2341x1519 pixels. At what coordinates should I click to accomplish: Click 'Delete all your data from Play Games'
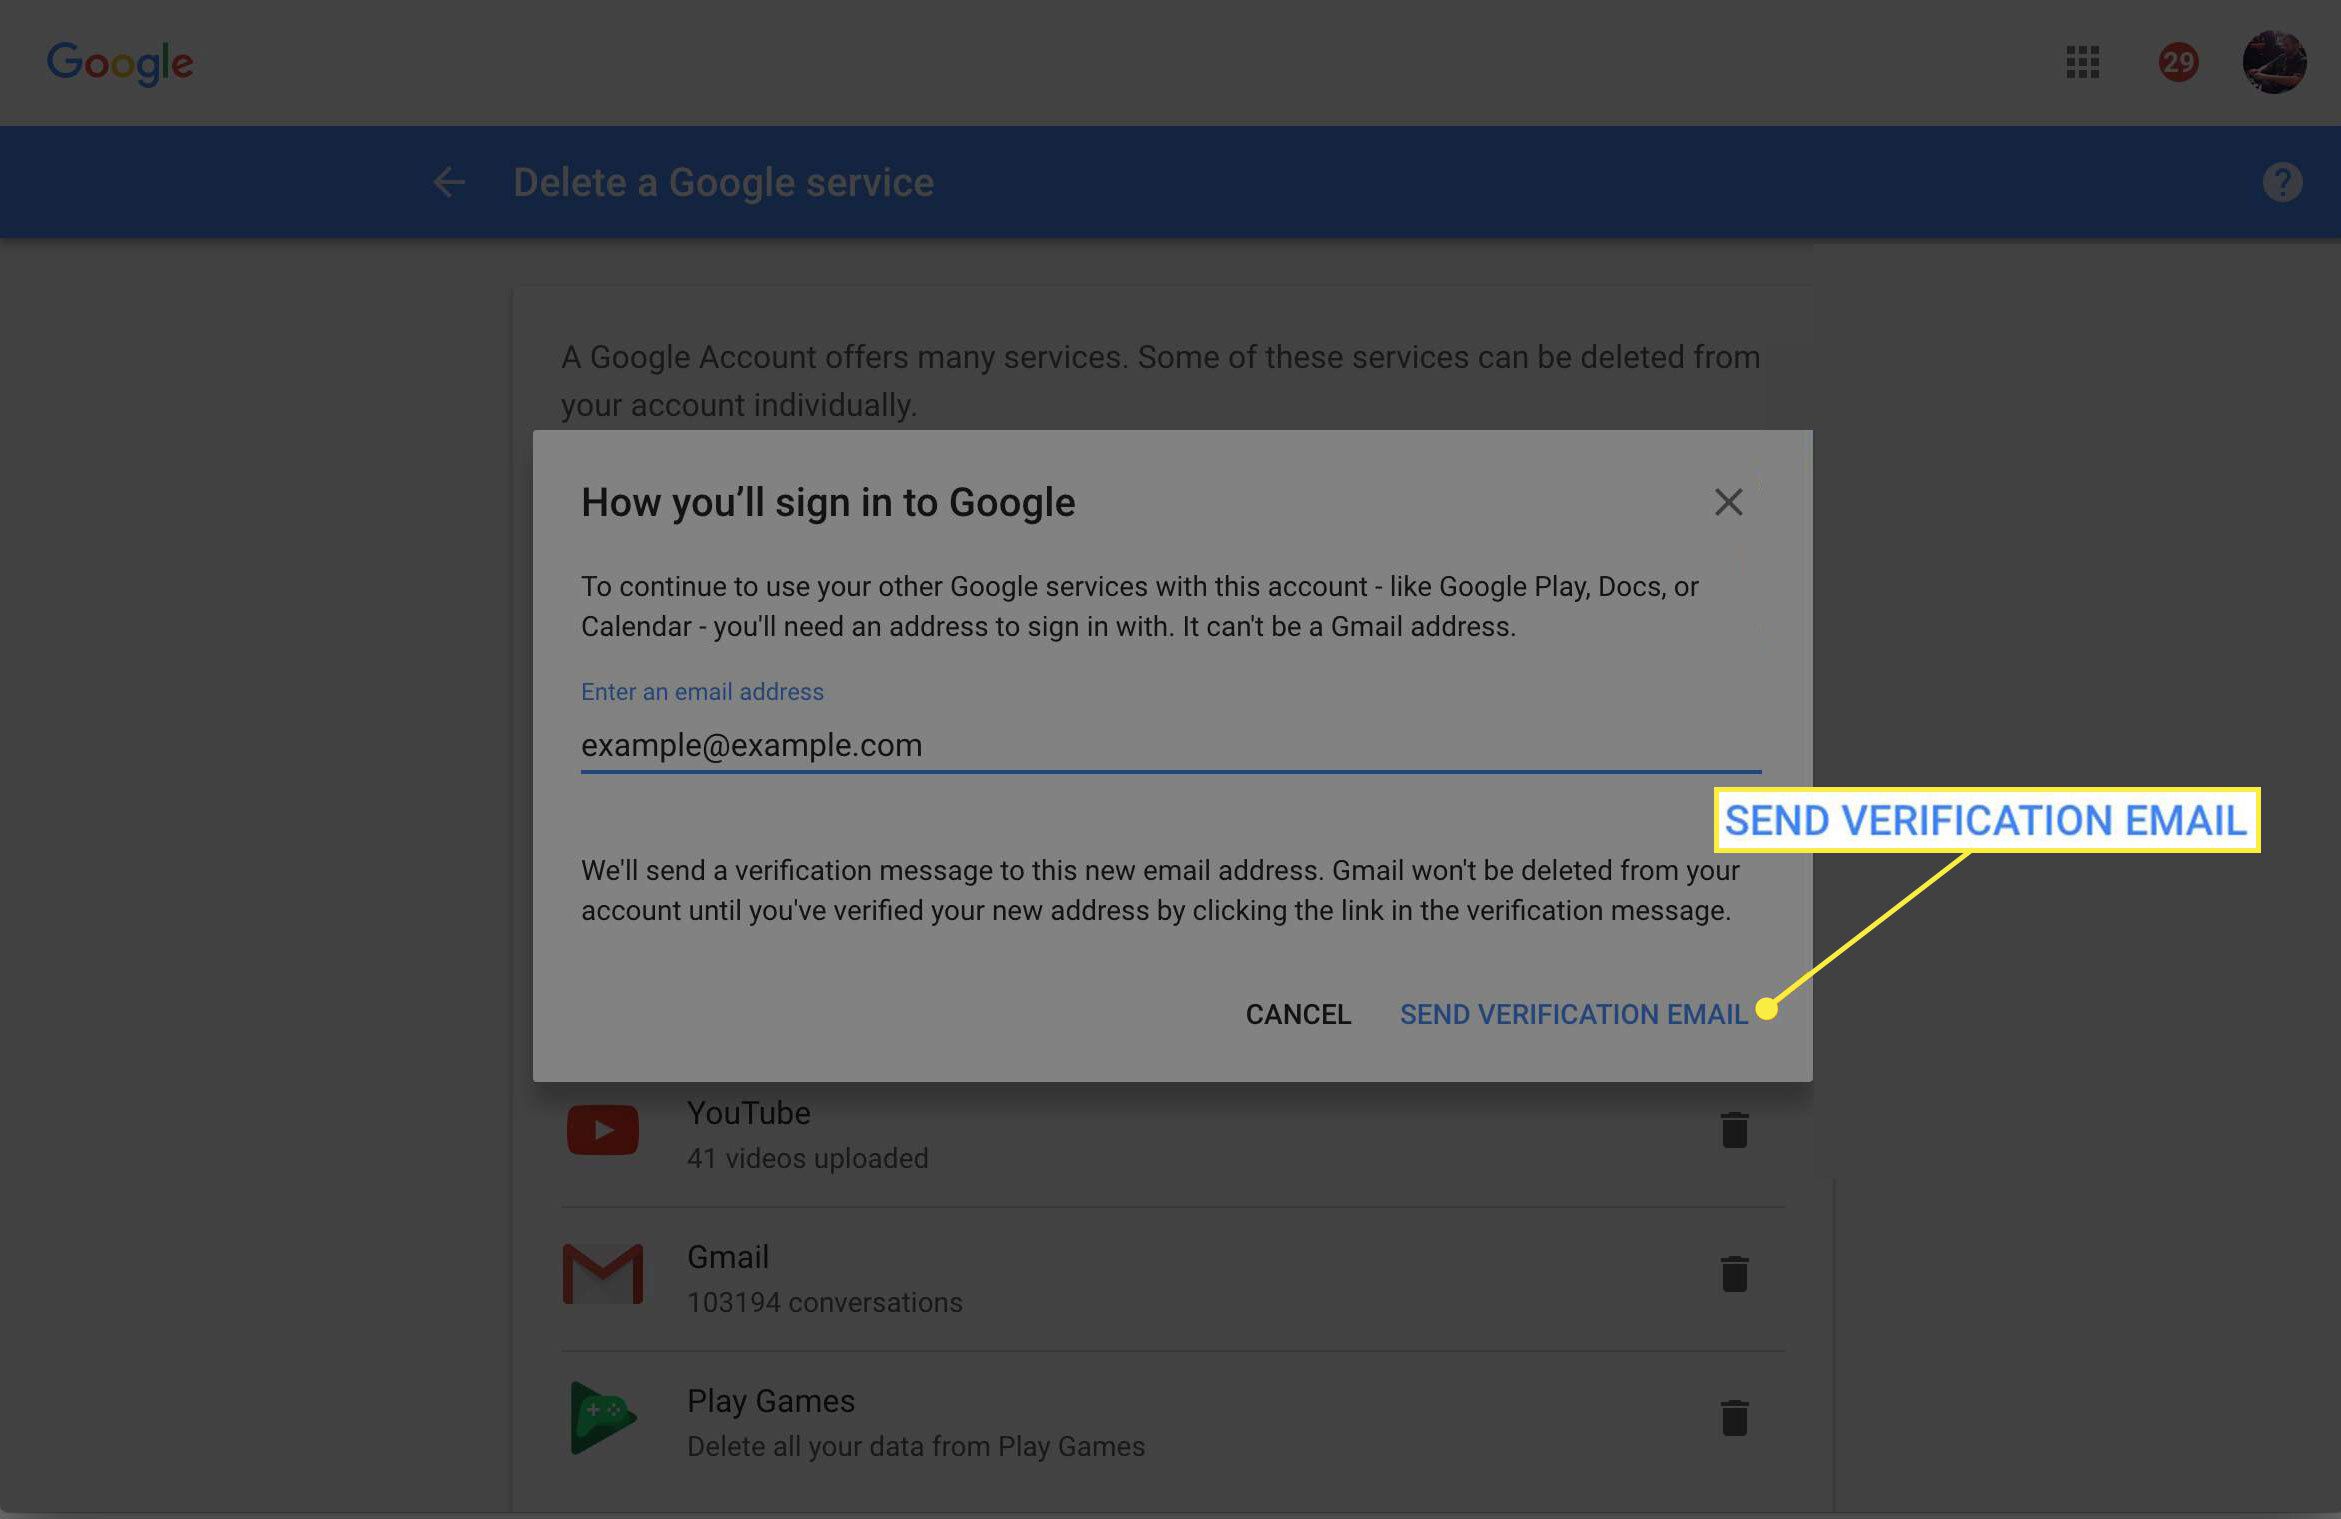915,1446
